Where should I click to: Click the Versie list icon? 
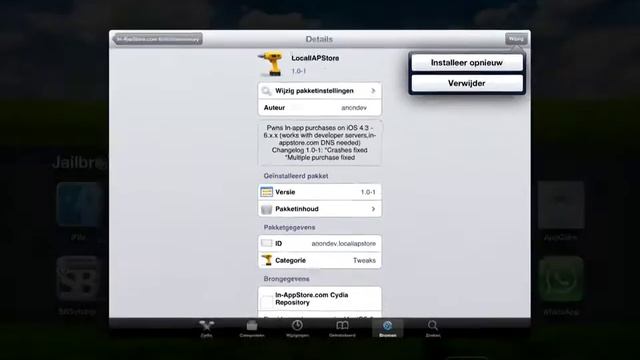point(267,192)
